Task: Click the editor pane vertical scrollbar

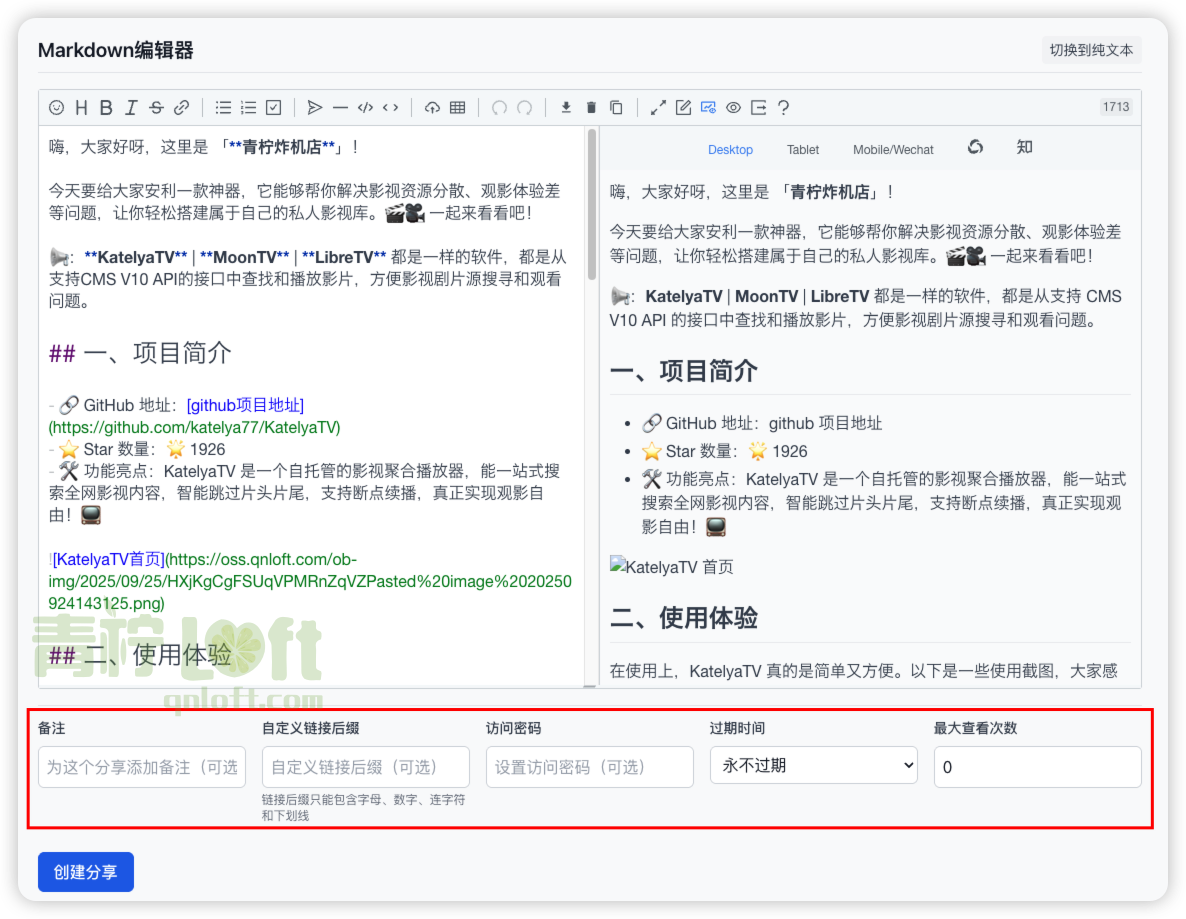Action: [591, 204]
